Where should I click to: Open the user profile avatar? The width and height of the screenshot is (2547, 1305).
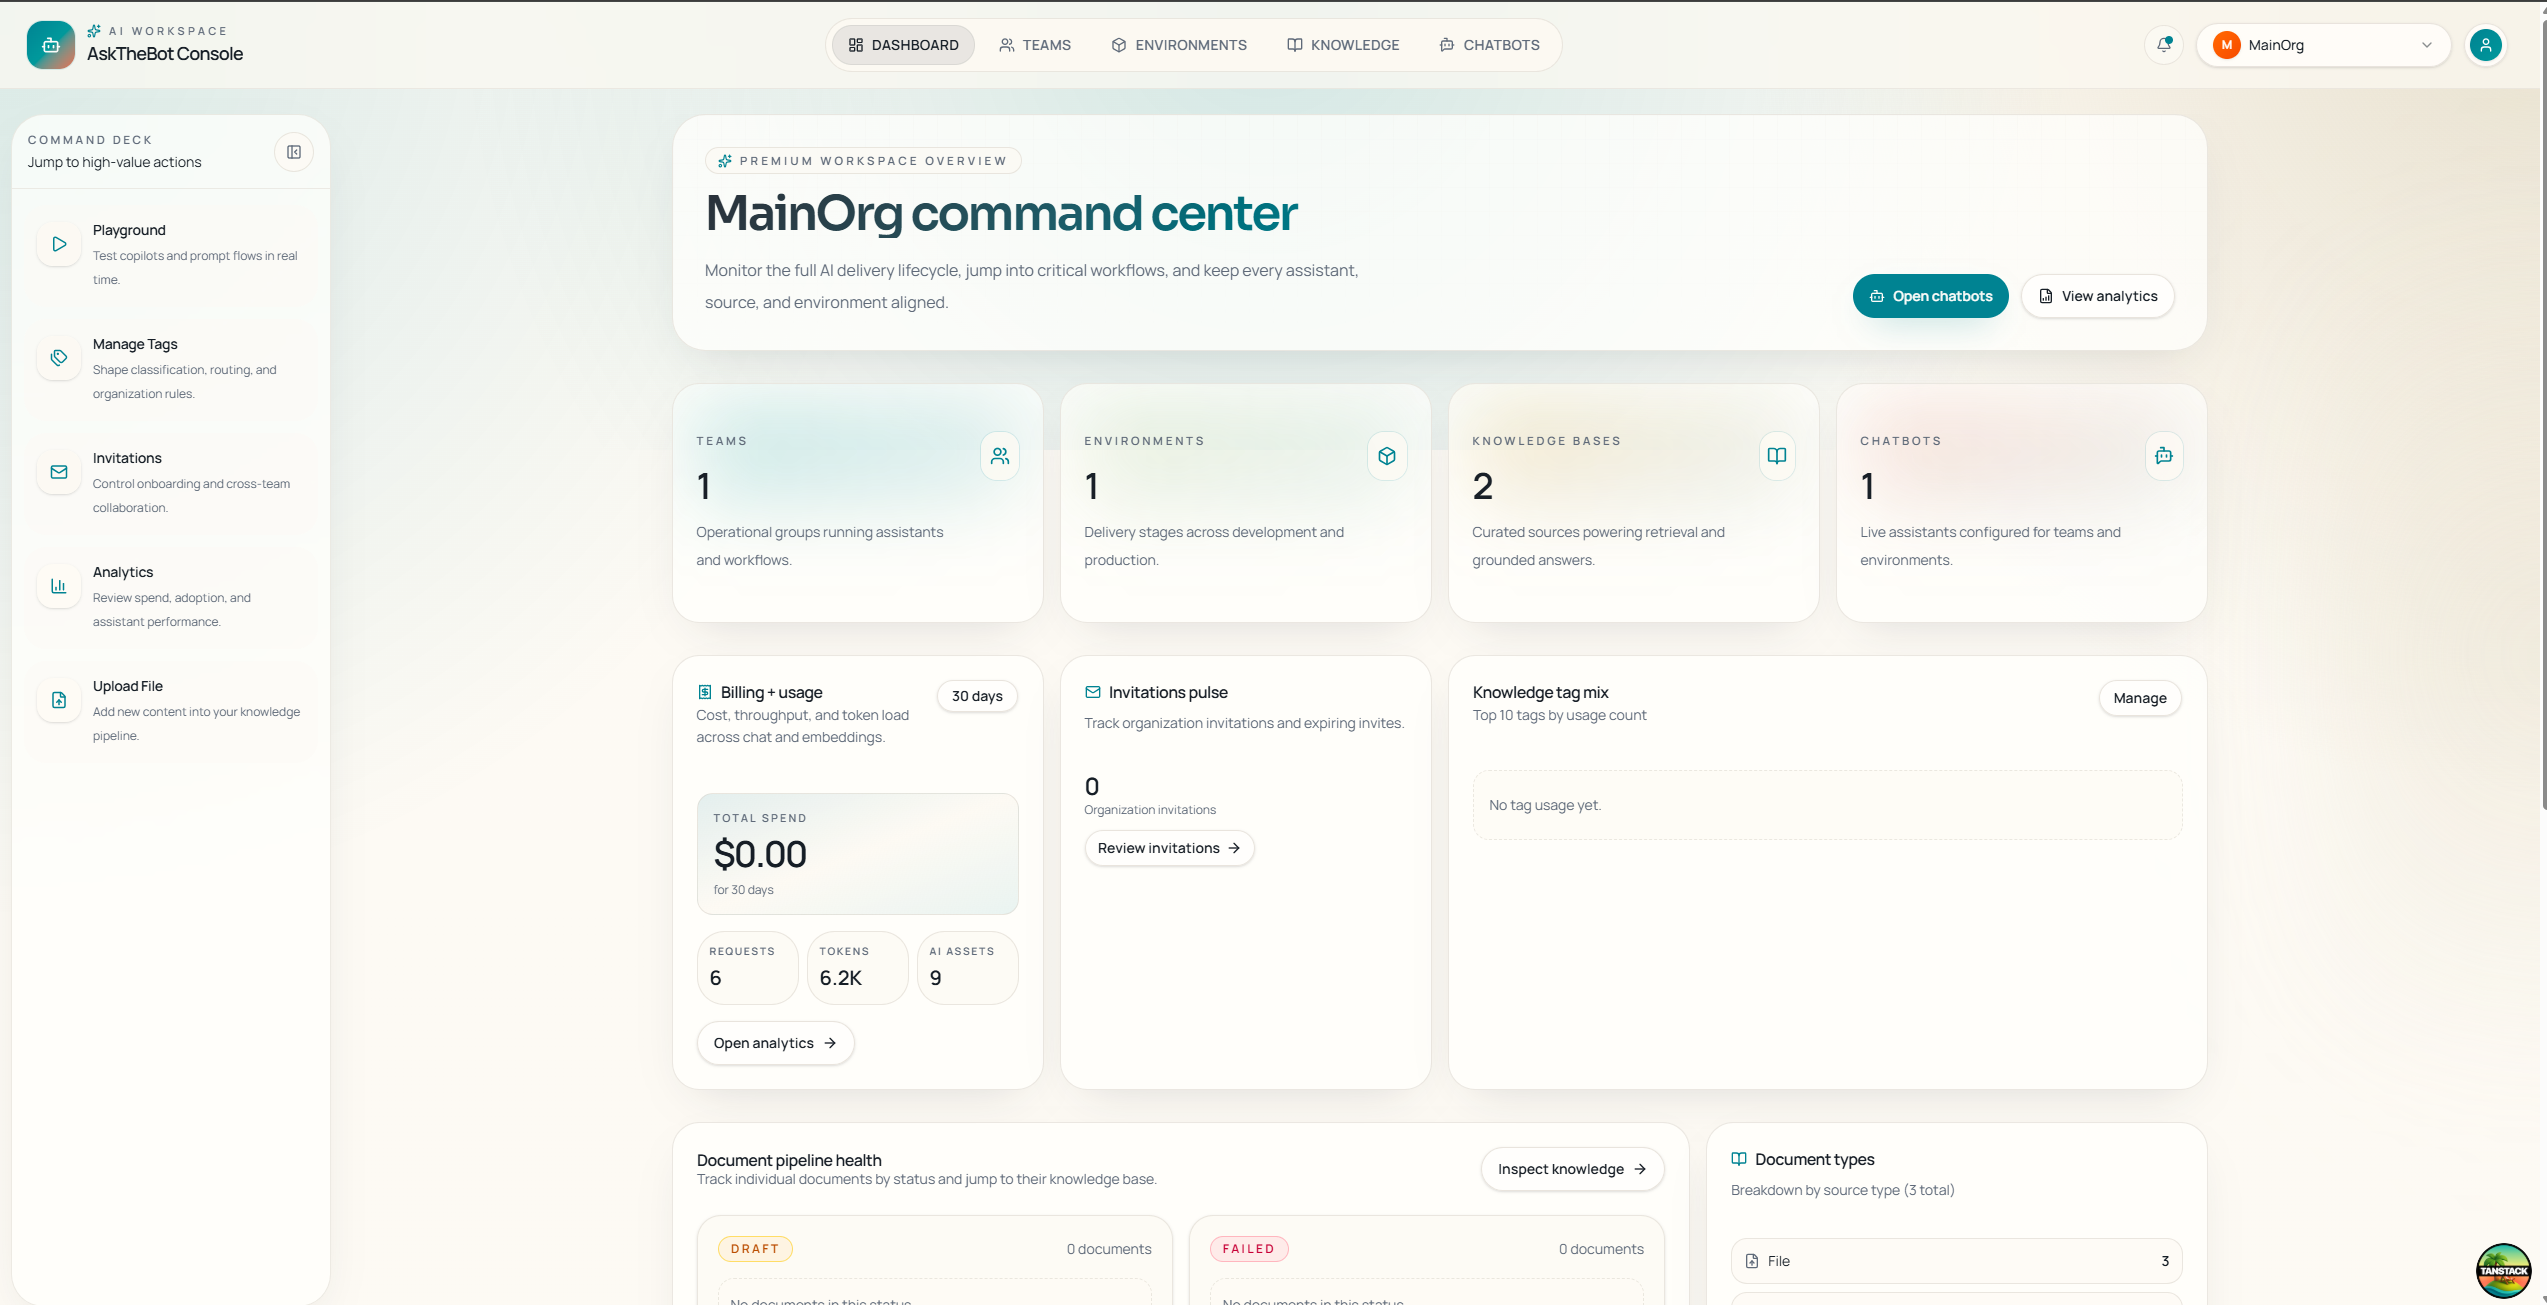(x=2485, y=45)
